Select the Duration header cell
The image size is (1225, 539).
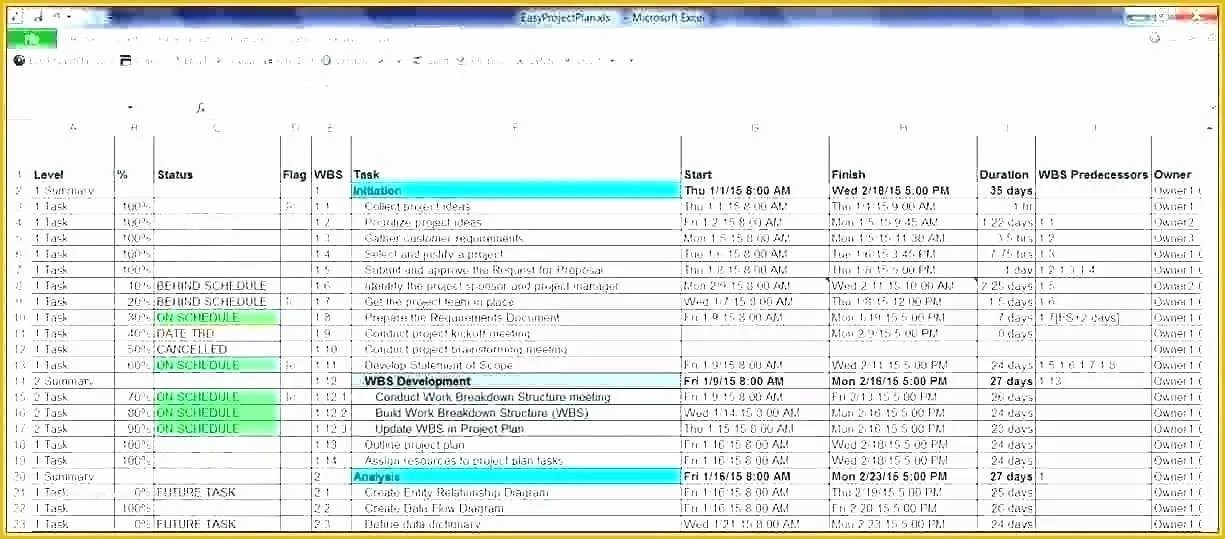pyautogui.click(x=1006, y=174)
